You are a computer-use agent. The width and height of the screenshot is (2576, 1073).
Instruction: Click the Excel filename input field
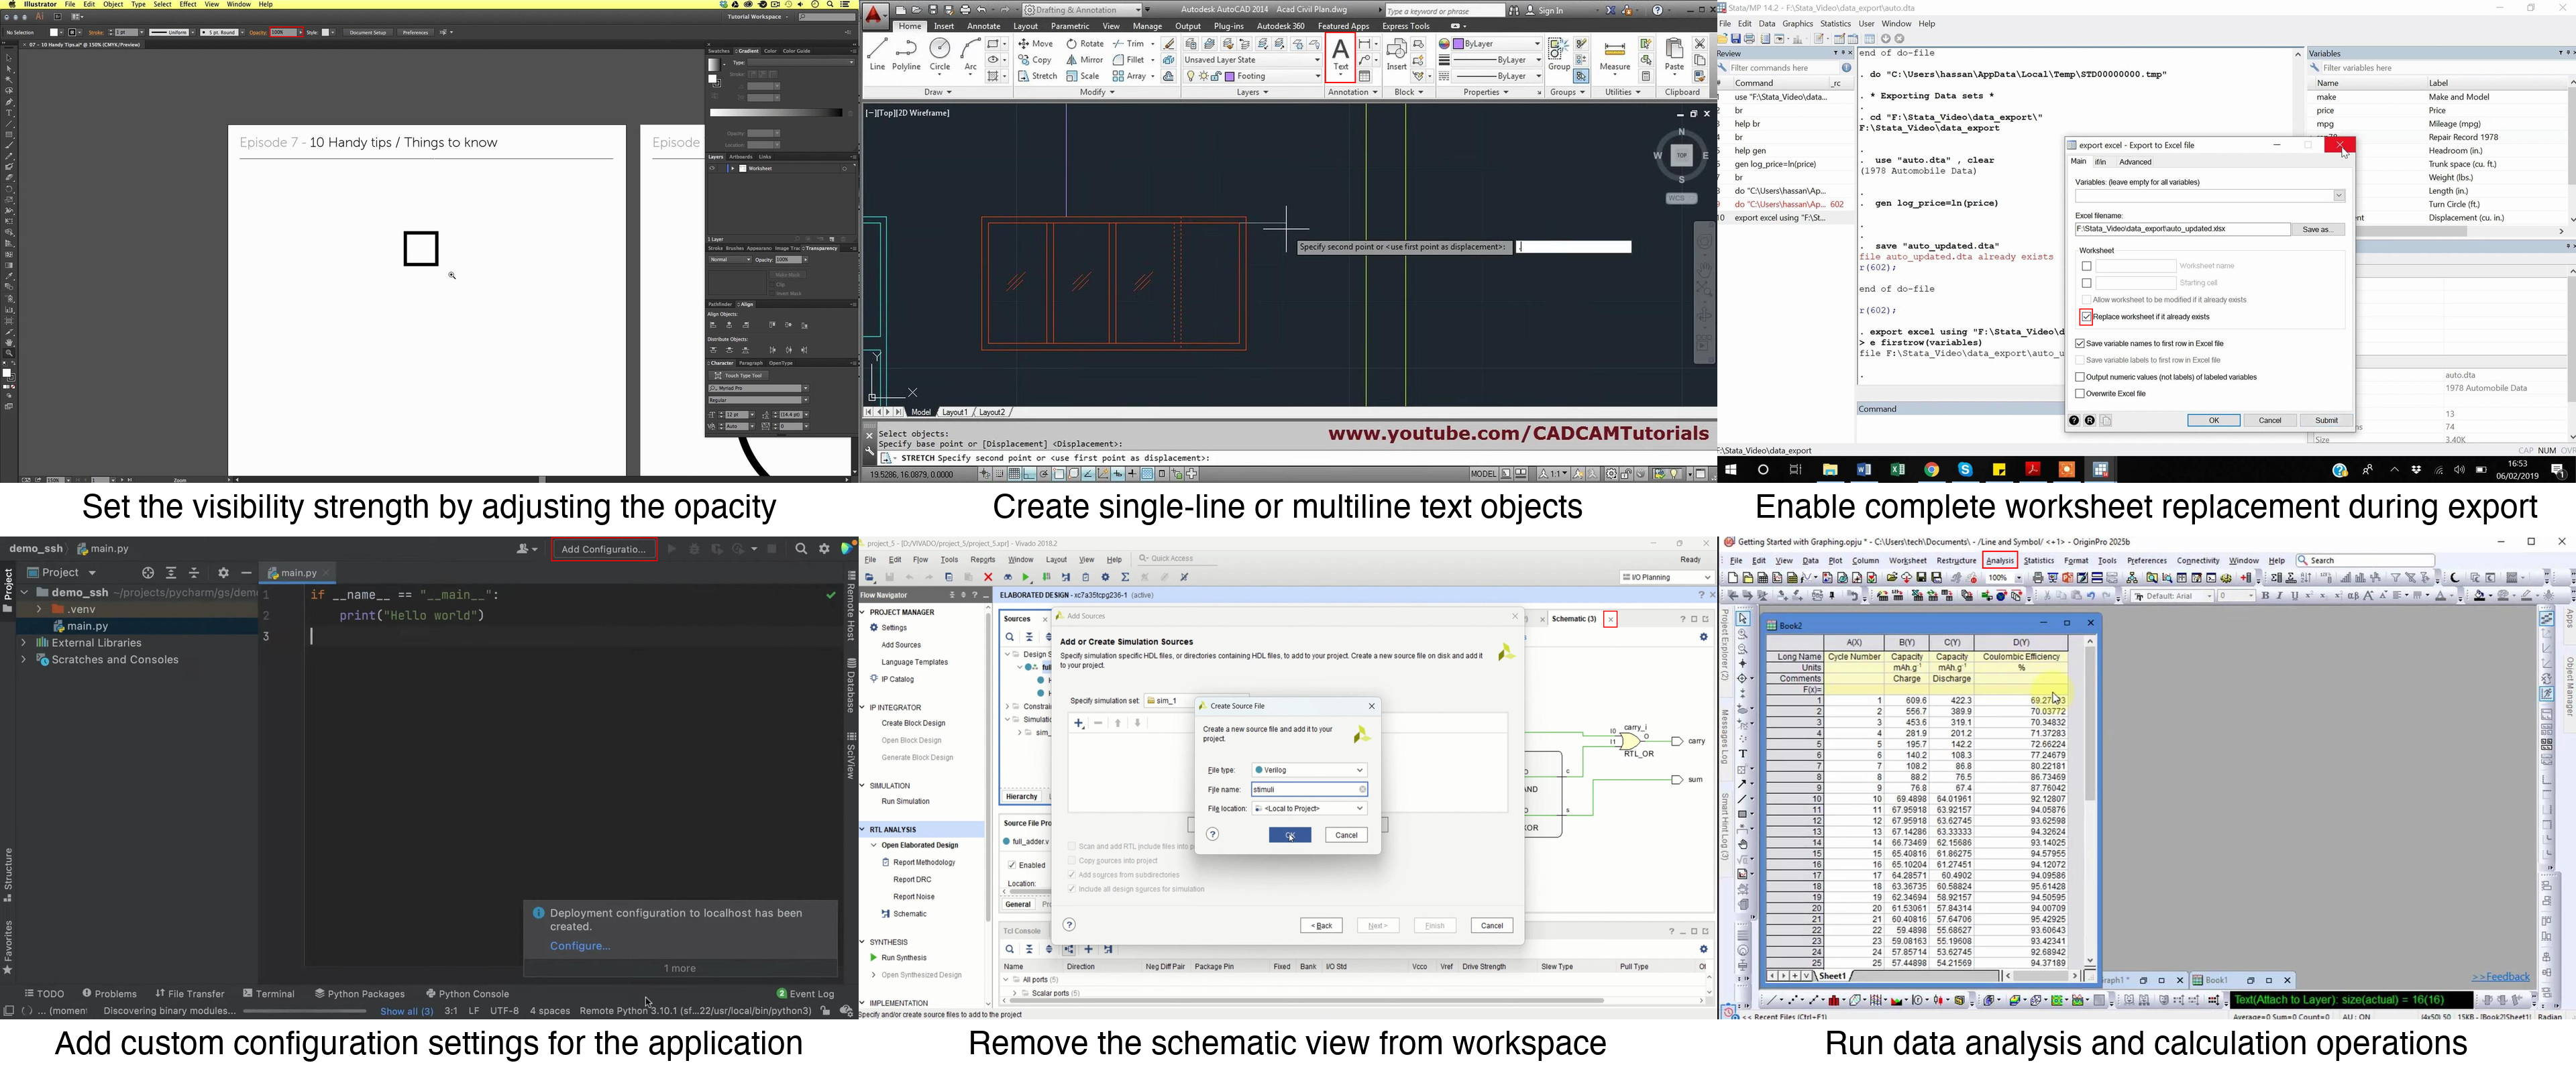tap(2182, 230)
